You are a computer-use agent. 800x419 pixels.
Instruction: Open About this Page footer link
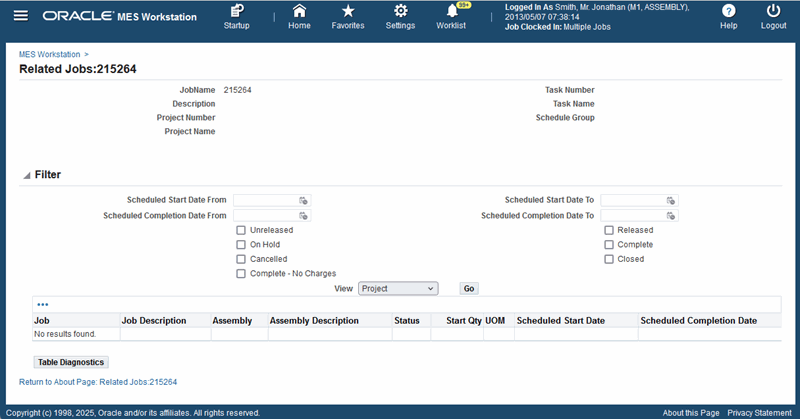tap(691, 413)
